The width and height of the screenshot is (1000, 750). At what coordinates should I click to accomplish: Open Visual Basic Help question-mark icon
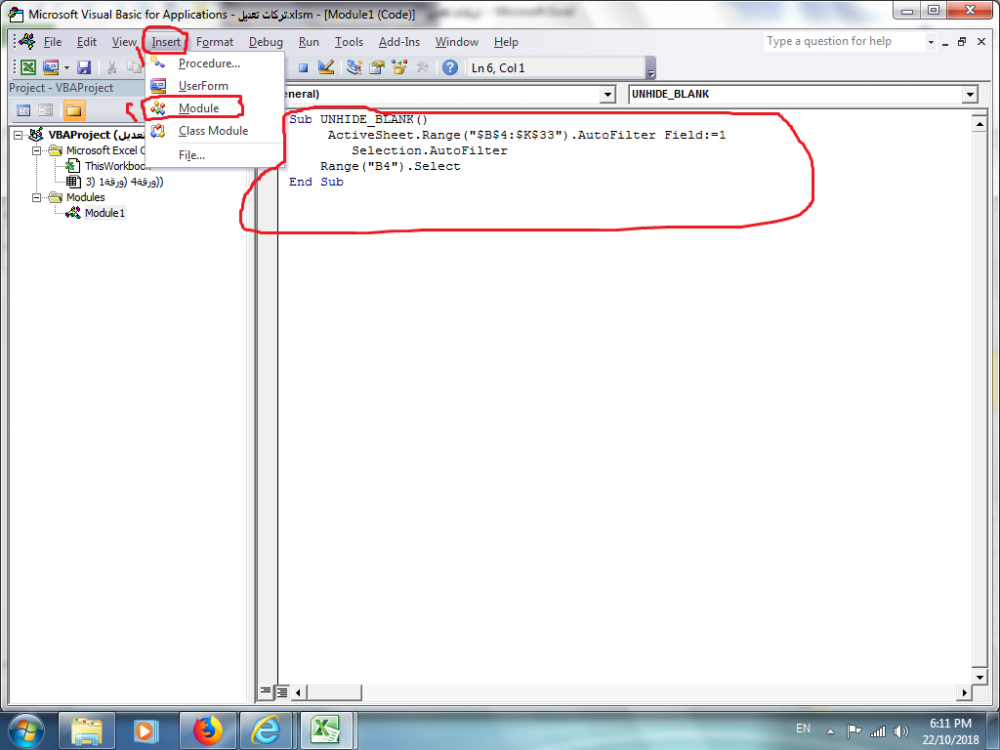point(450,67)
